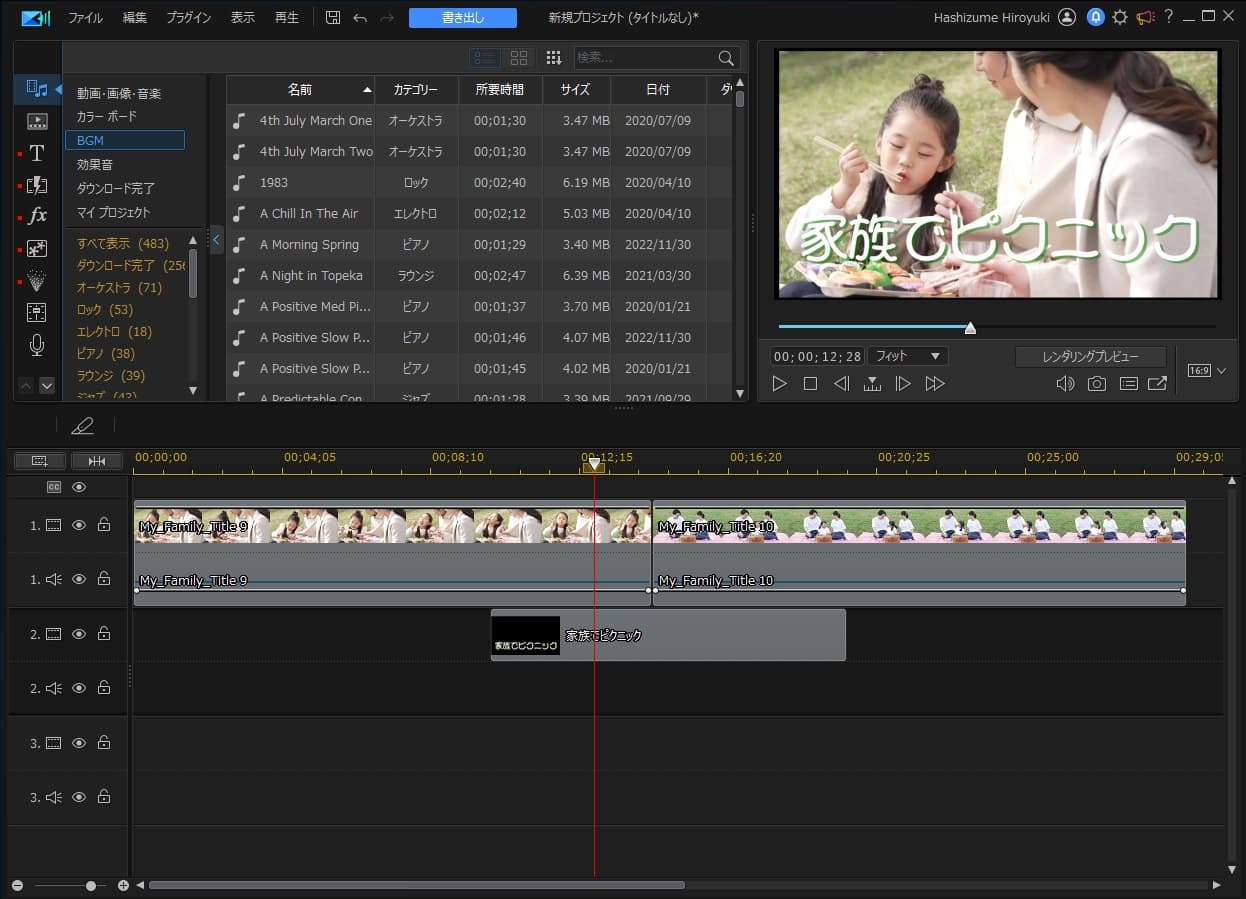Image resolution: width=1246 pixels, height=899 pixels.
Task: Open the プラグイン menu
Action: click(x=188, y=18)
